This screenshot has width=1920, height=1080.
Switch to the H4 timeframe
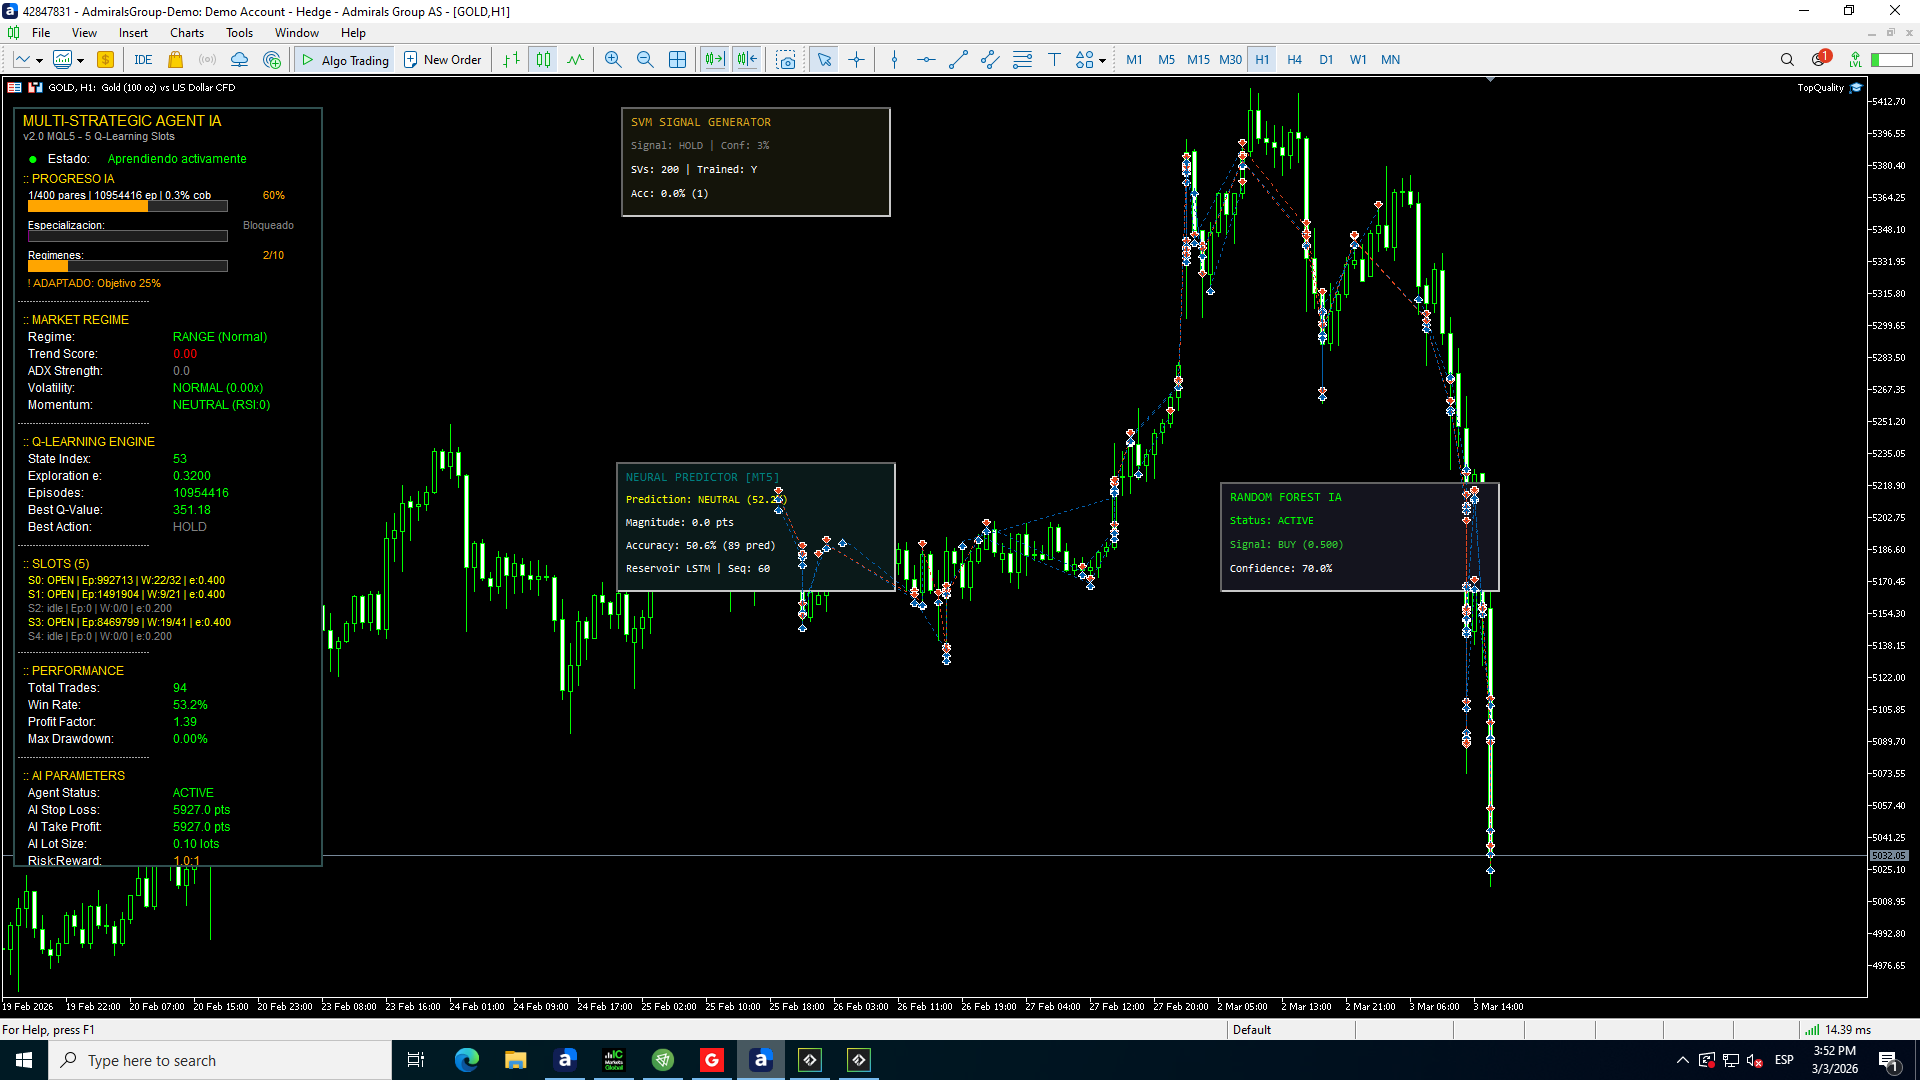1294,60
